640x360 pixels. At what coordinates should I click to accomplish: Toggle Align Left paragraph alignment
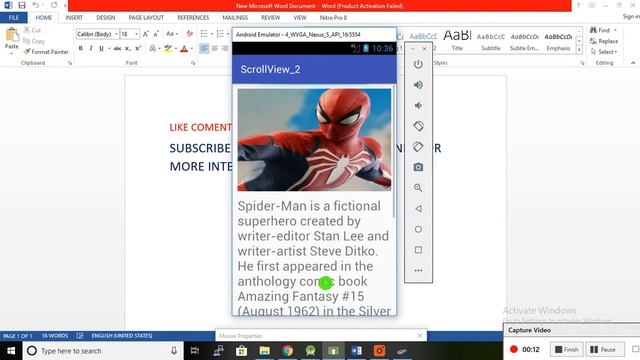(x=204, y=49)
